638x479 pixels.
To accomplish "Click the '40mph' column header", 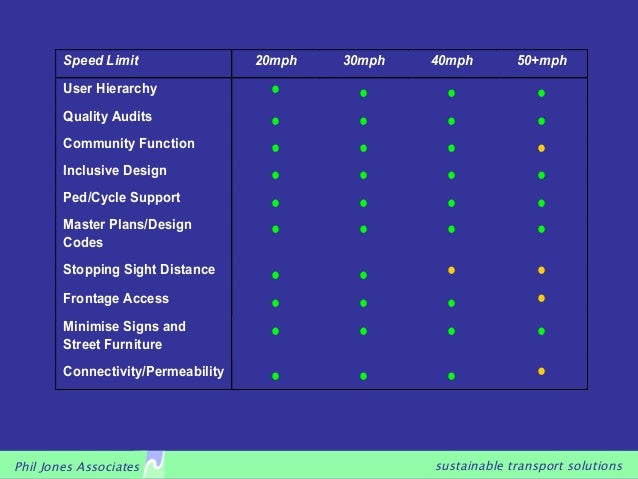I will [x=452, y=61].
